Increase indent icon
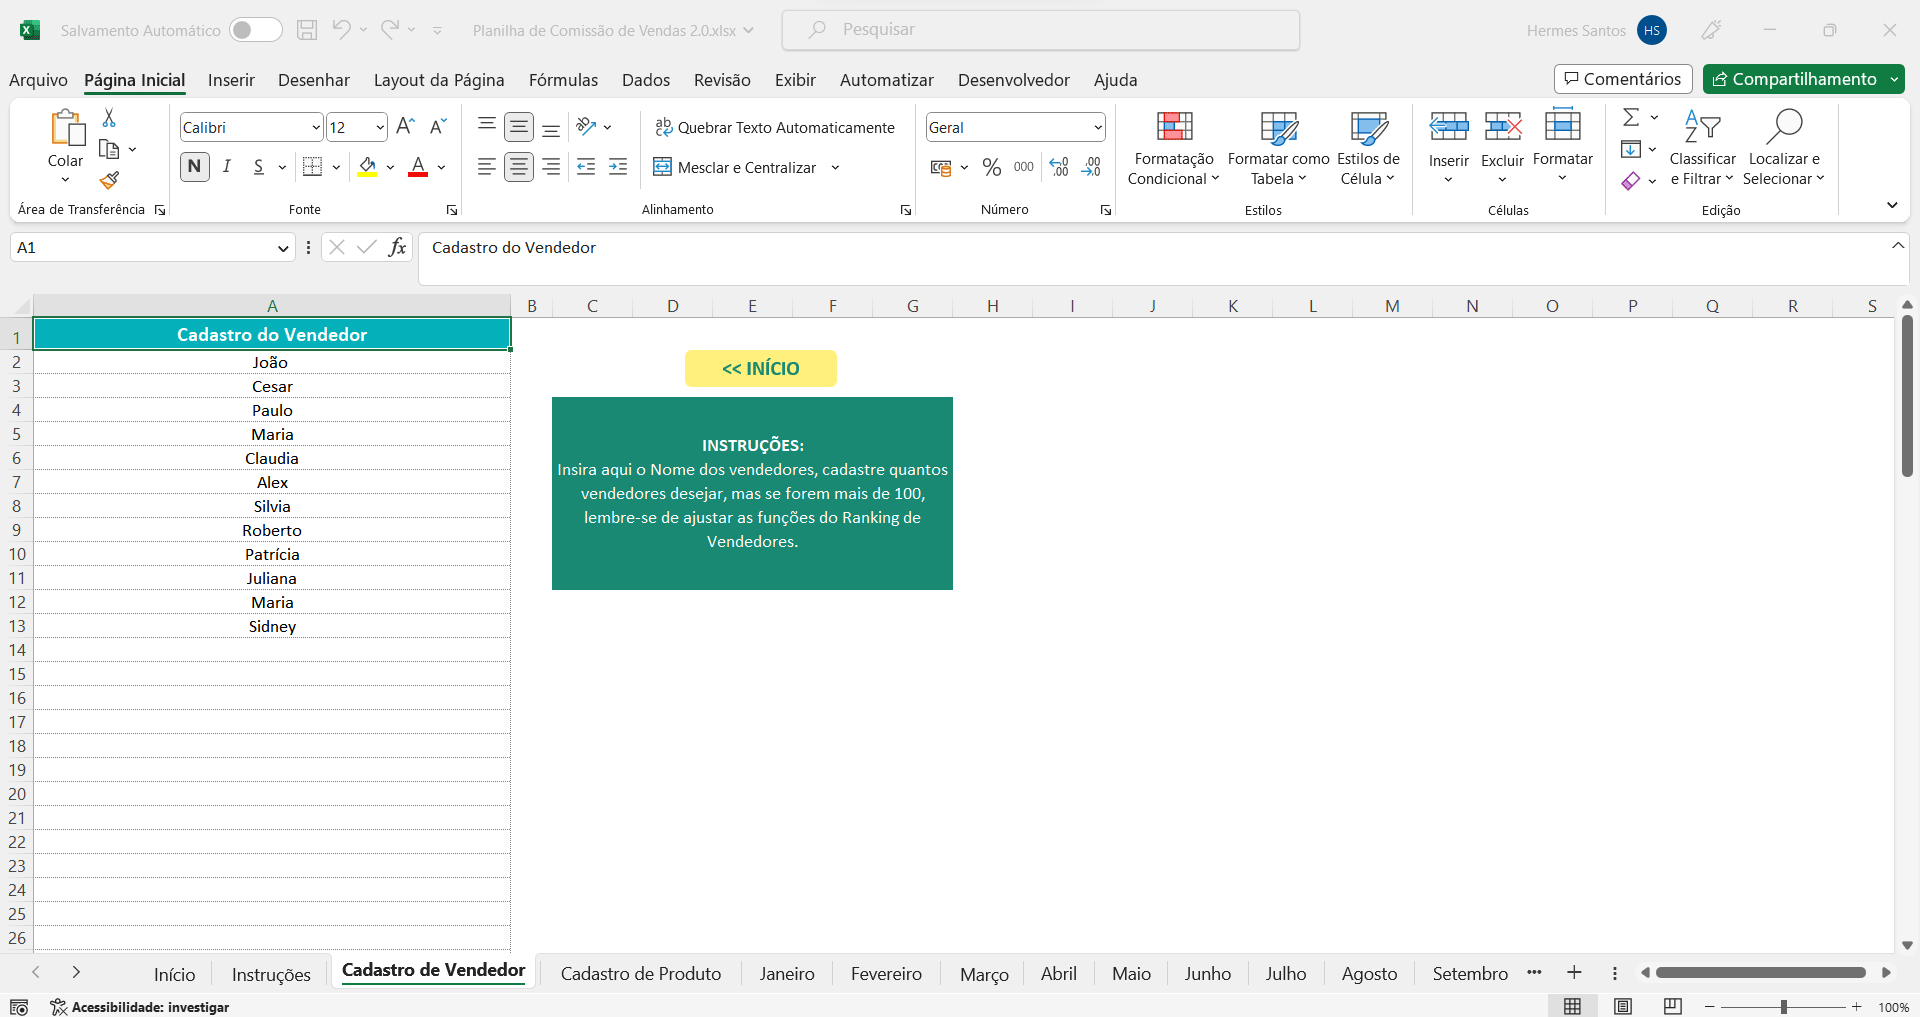Image resolution: width=1920 pixels, height=1017 pixels. (x=618, y=167)
